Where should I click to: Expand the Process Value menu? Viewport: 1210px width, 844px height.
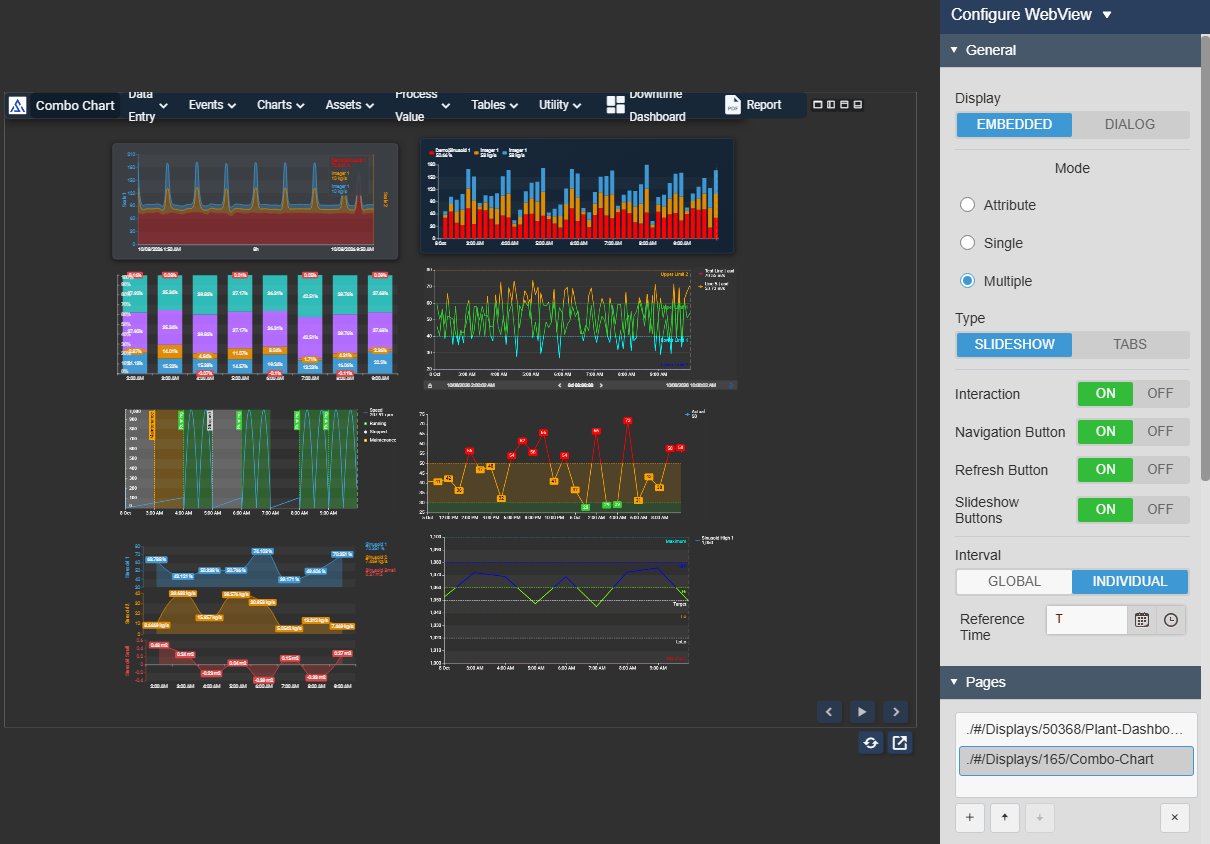(423, 105)
